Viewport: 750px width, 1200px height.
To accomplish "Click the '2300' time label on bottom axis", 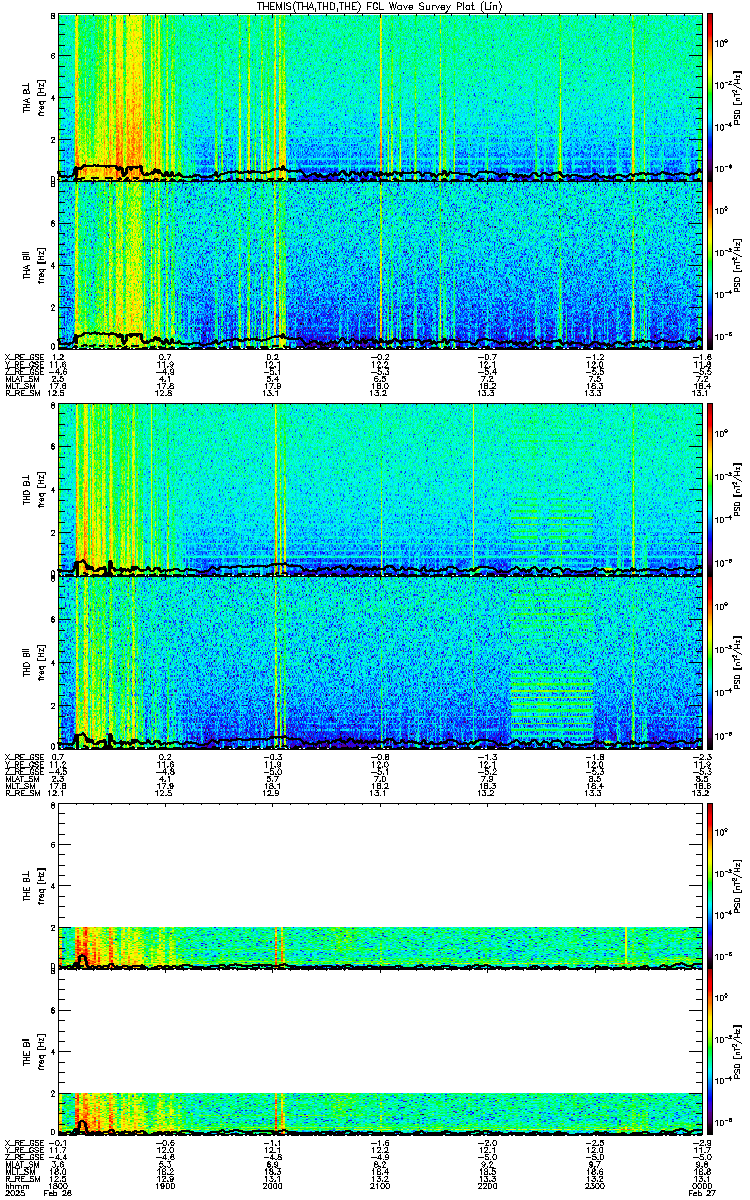I will [x=594, y=1185].
